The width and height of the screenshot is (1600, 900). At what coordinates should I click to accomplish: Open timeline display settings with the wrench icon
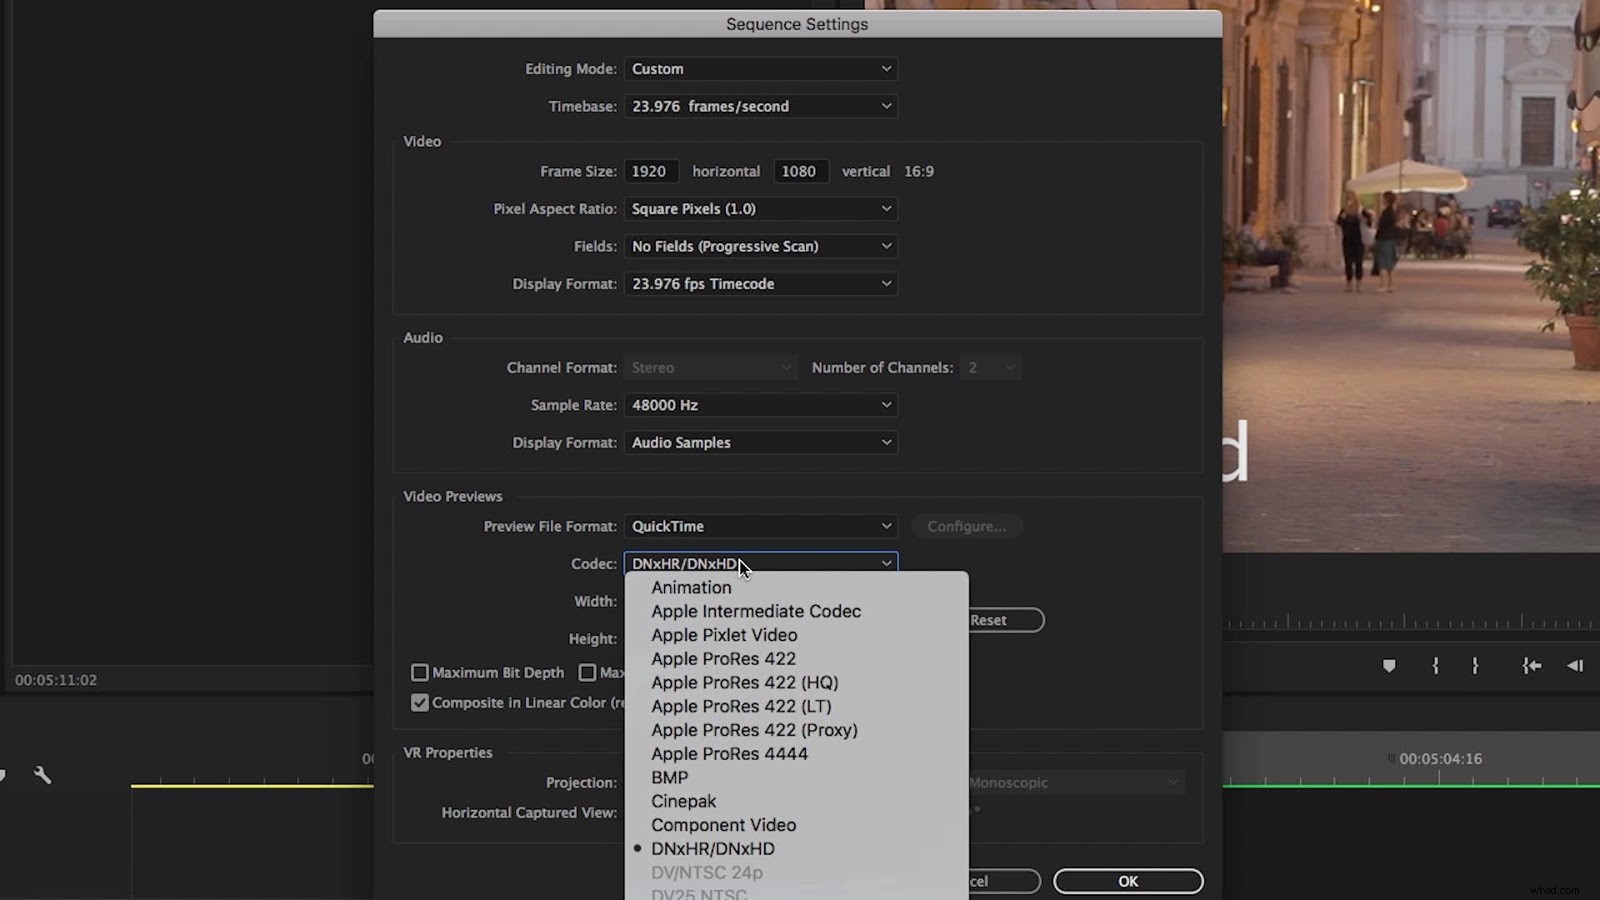(x=40, y=775)
